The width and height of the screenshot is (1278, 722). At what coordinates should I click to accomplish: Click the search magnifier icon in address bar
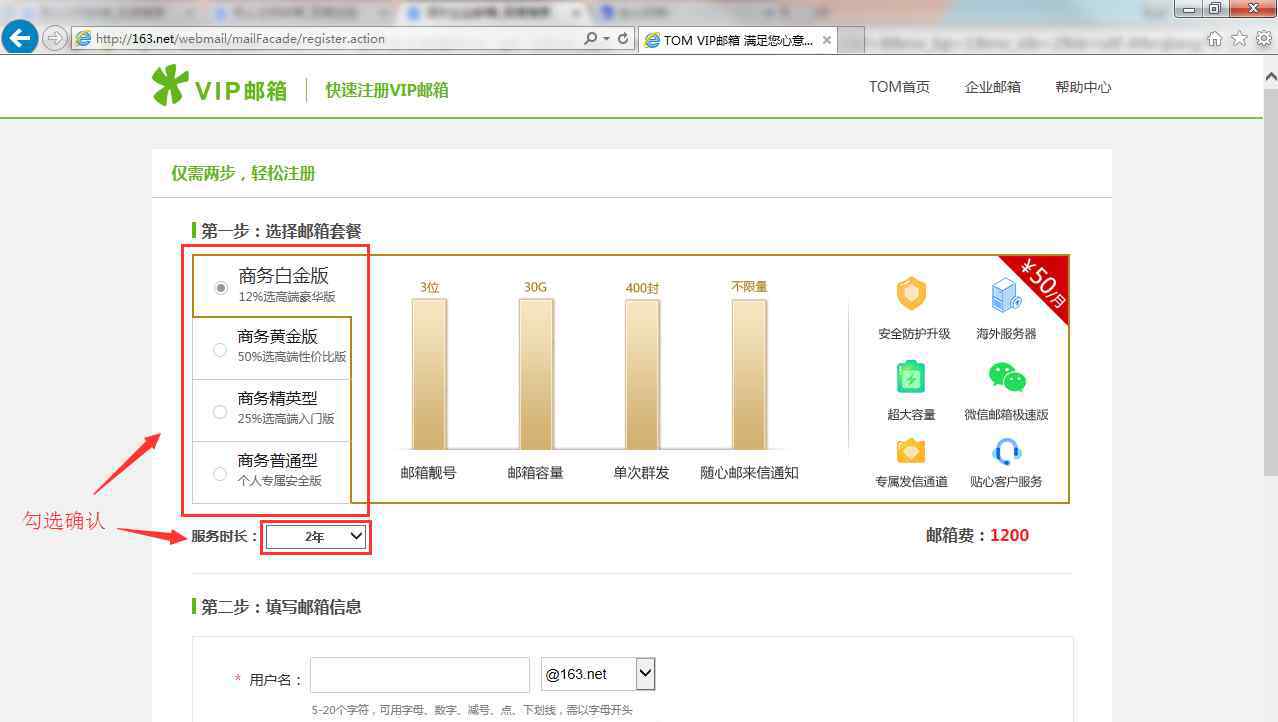click(x=591, y=39)
